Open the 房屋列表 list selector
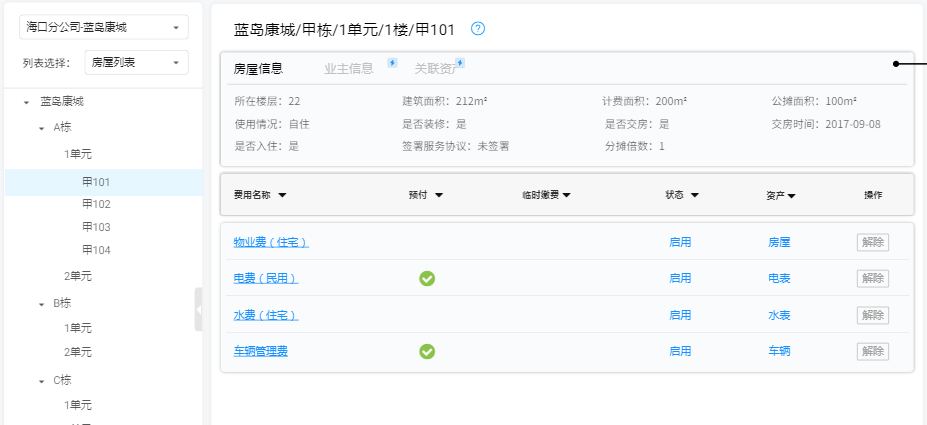Viewport: 927px width, 425px height. coord(137,62)
